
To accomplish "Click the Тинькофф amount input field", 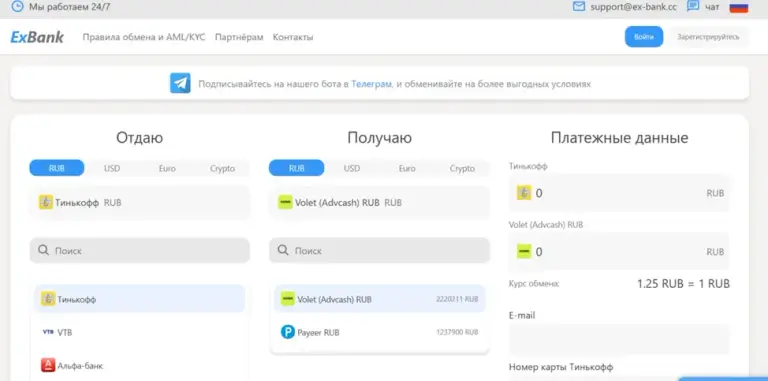I will 619,193.
